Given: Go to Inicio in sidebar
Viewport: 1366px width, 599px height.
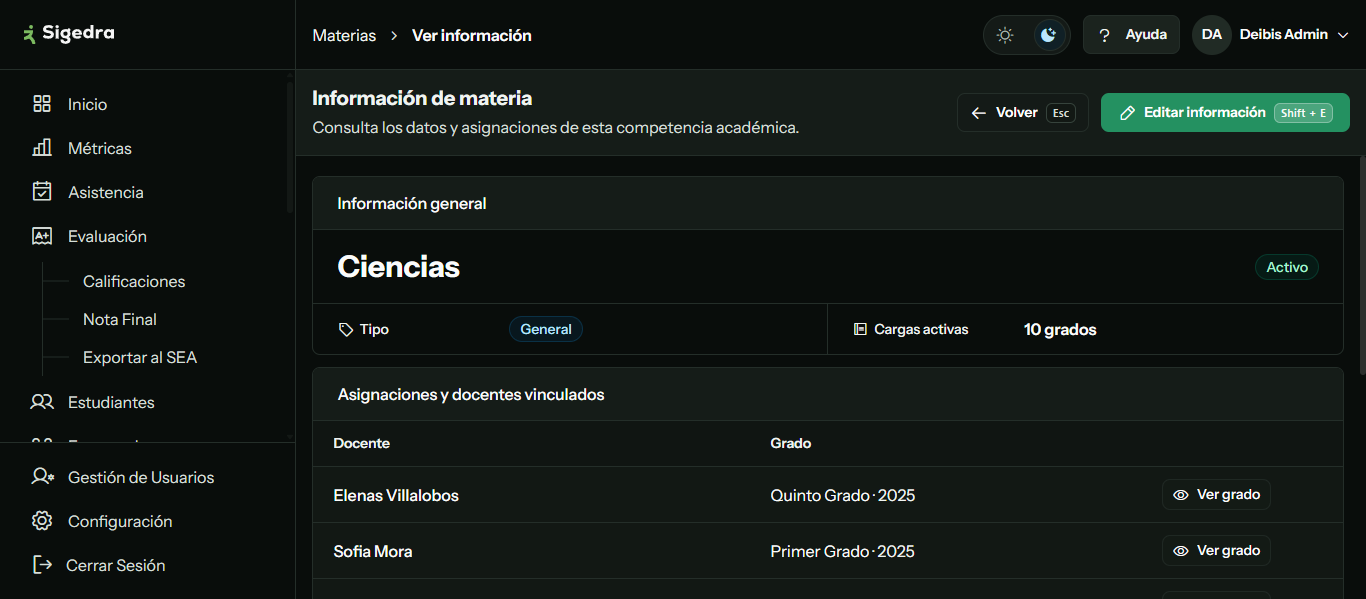Looking at the screenshot, I should pyautogui.click(x=88, y=104).
